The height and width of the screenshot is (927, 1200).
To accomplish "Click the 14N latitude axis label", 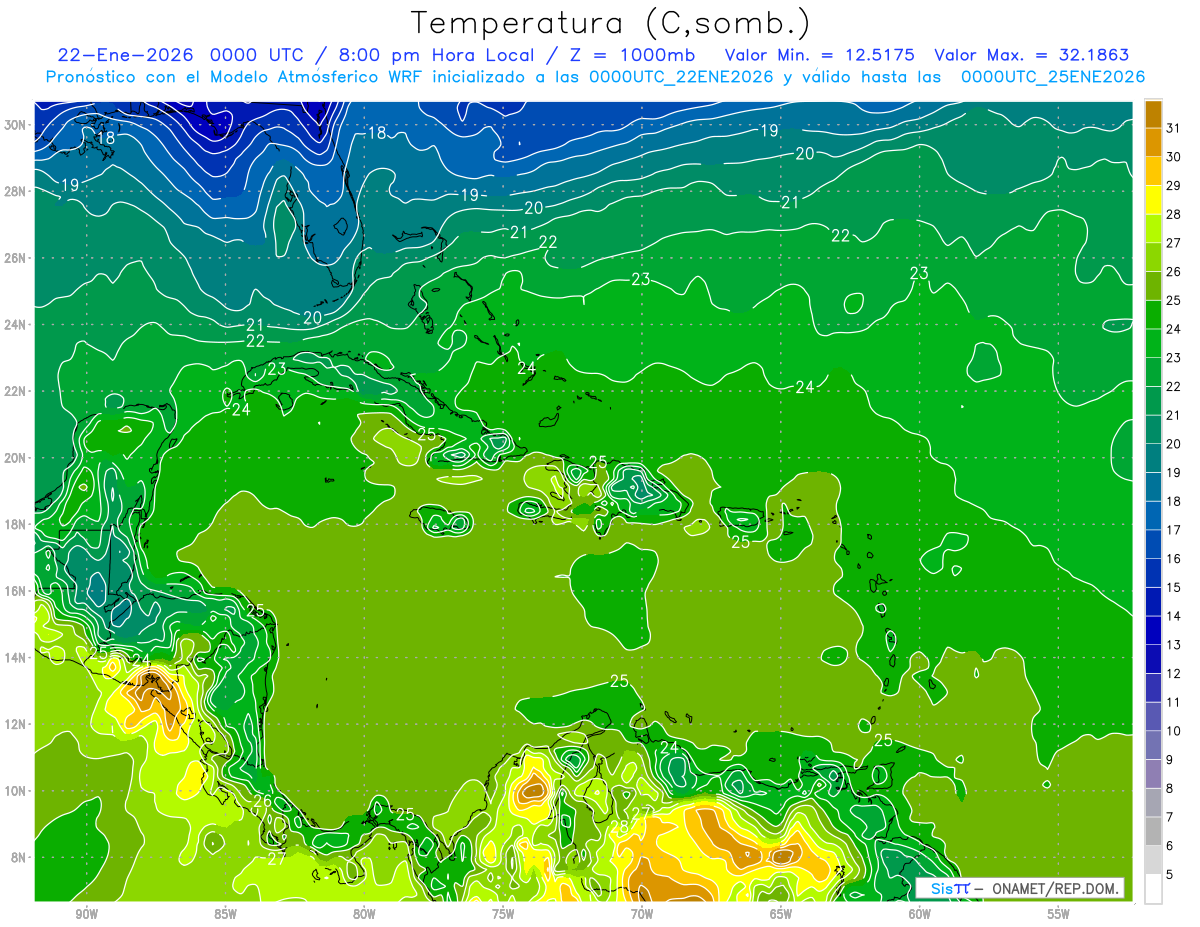I will point(16,658).
